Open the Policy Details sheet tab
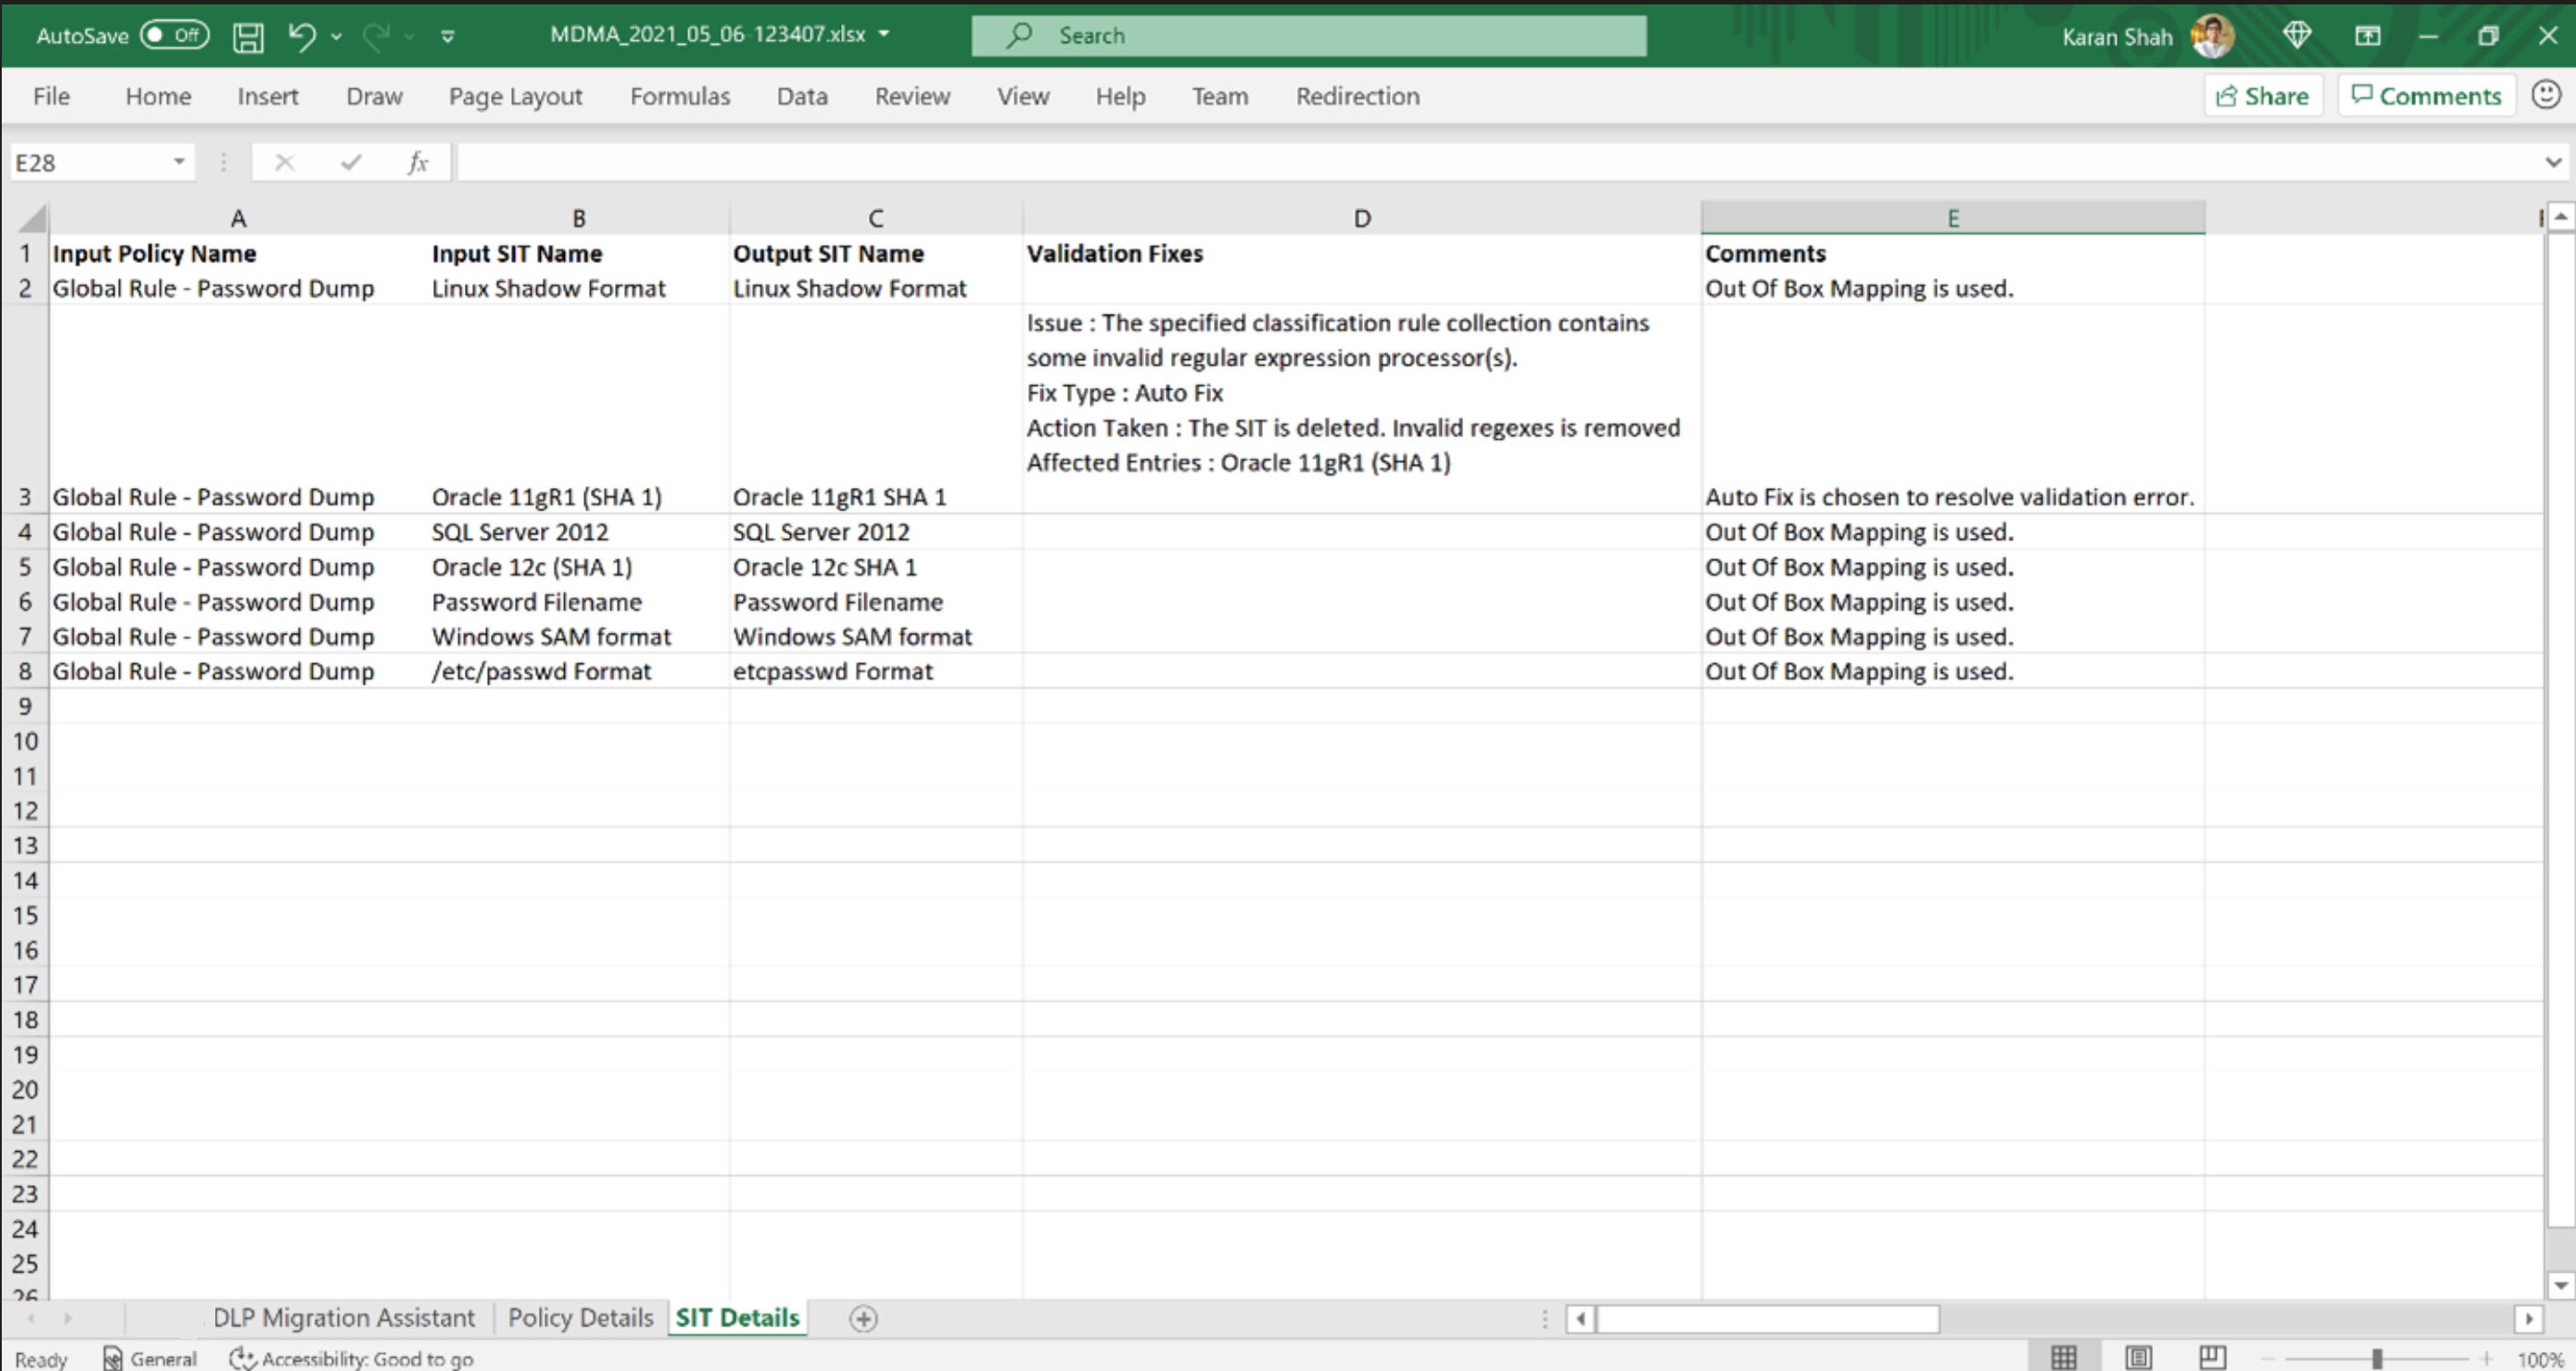Viewport: 2576px width, 1371px height. 579,1317
